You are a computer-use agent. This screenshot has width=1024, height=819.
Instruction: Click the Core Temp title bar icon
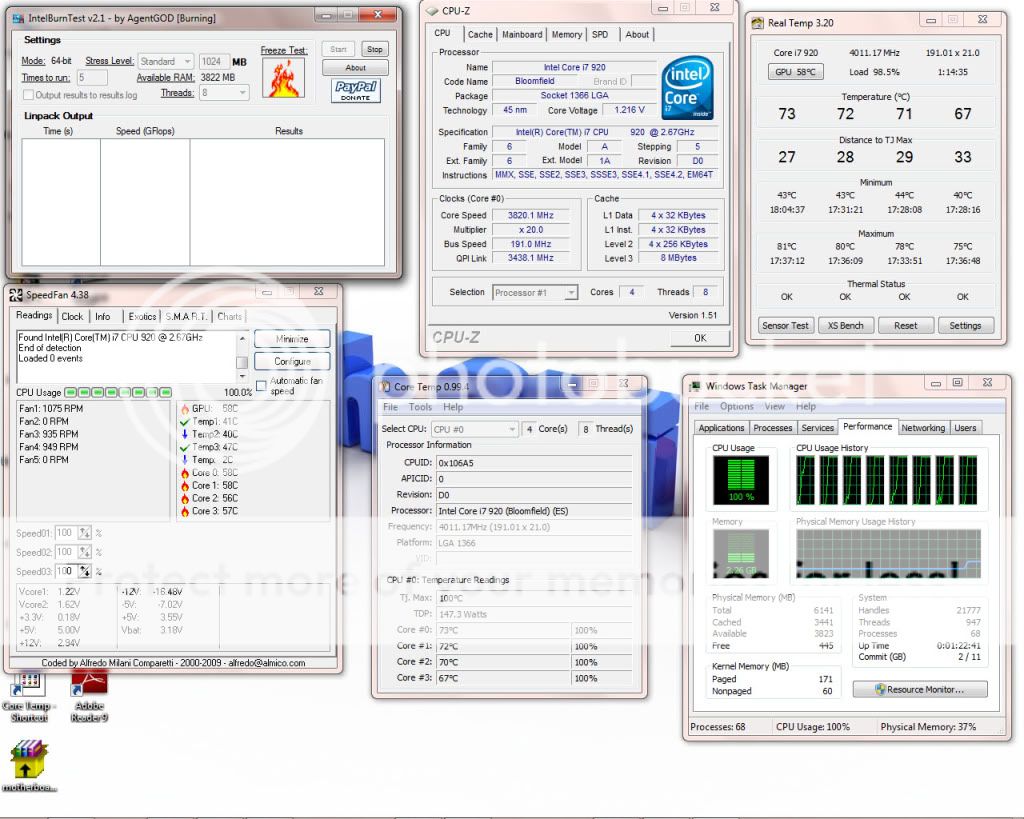click(385, 387)
